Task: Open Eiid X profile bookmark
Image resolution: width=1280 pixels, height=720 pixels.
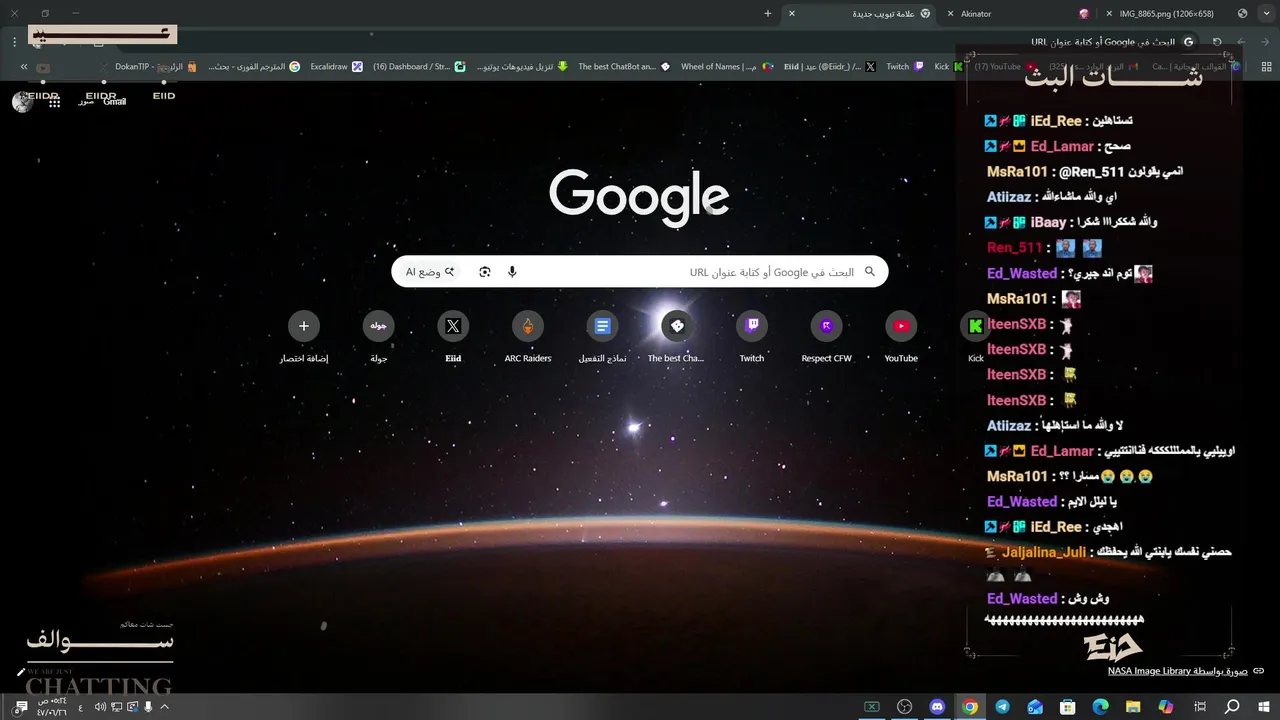Action: pos(830,67)
